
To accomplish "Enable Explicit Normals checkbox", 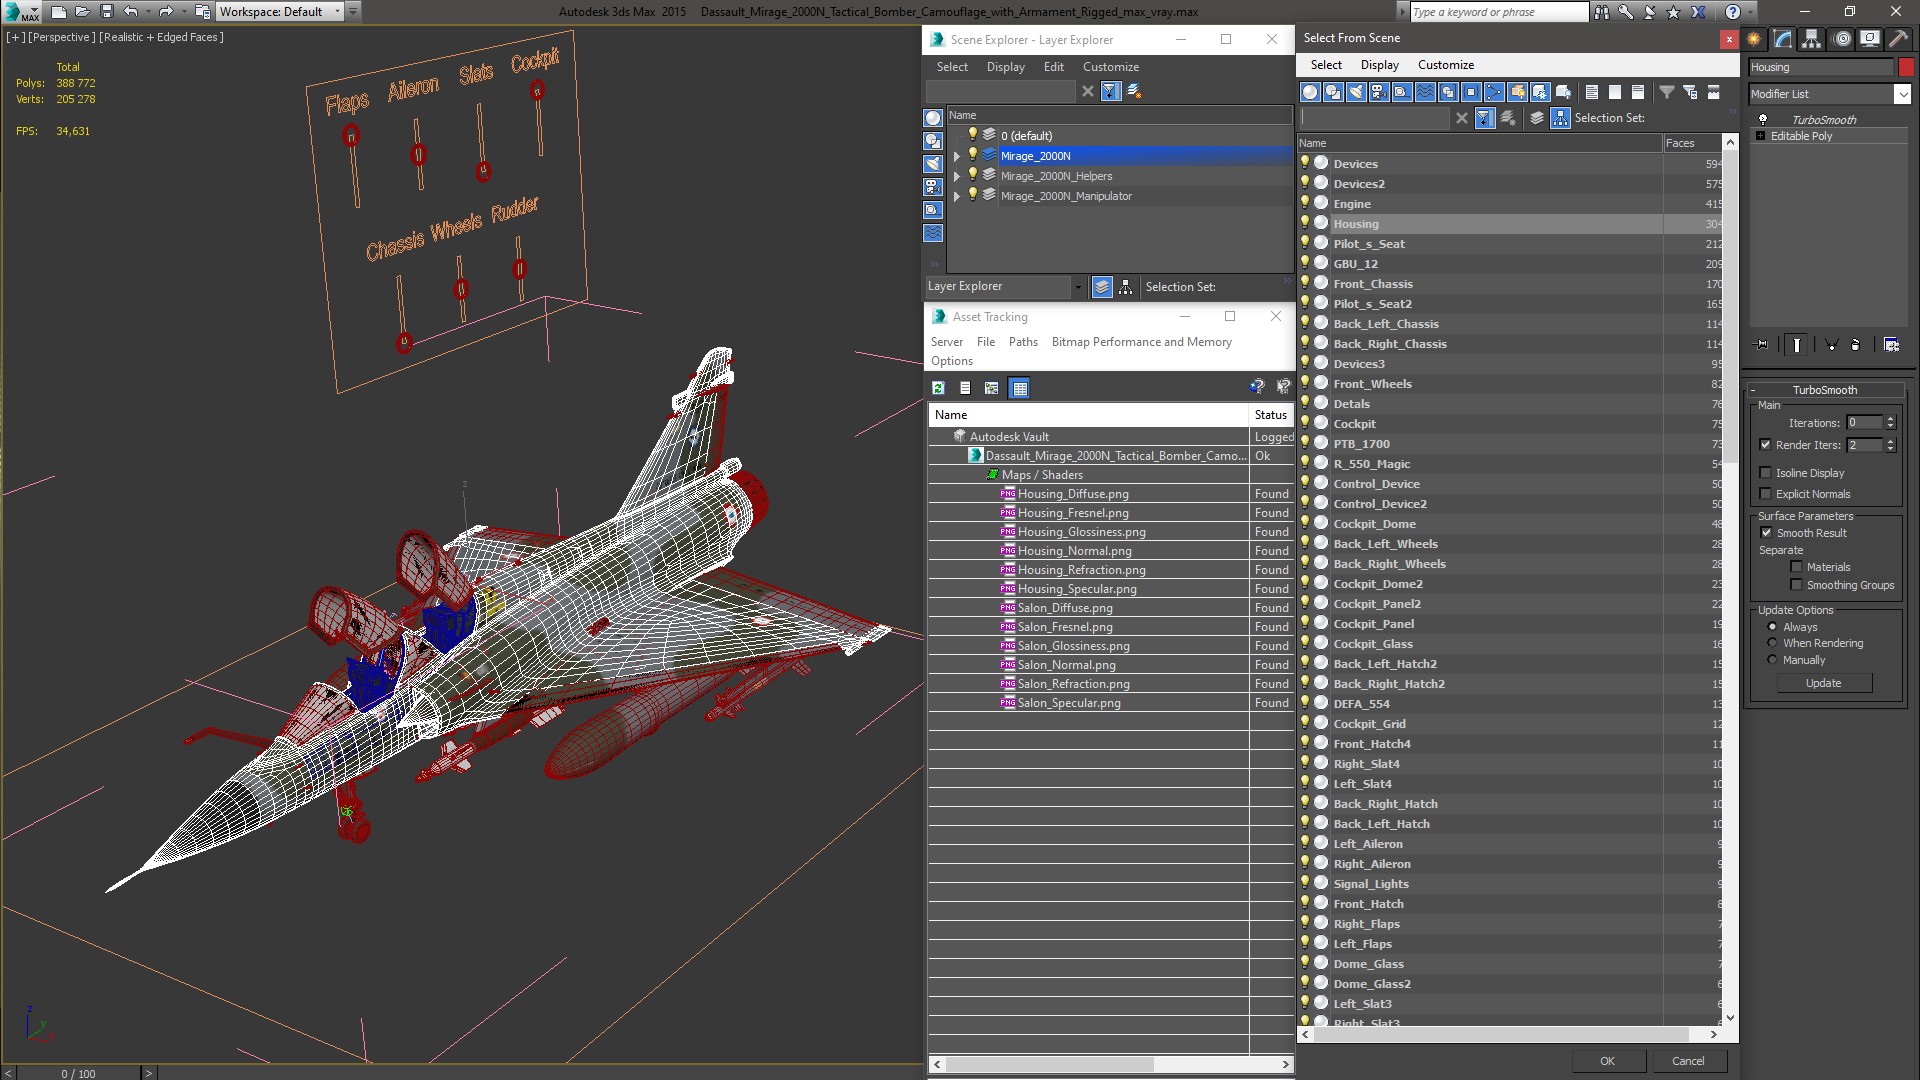I will [x=1765, y=494].
